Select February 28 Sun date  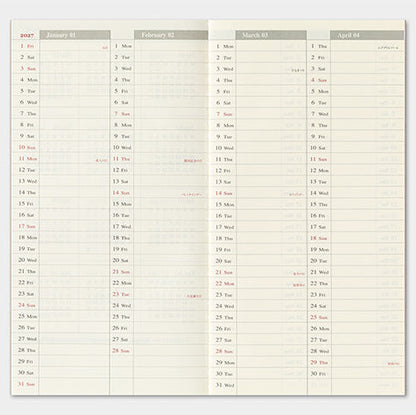[121, 351]
